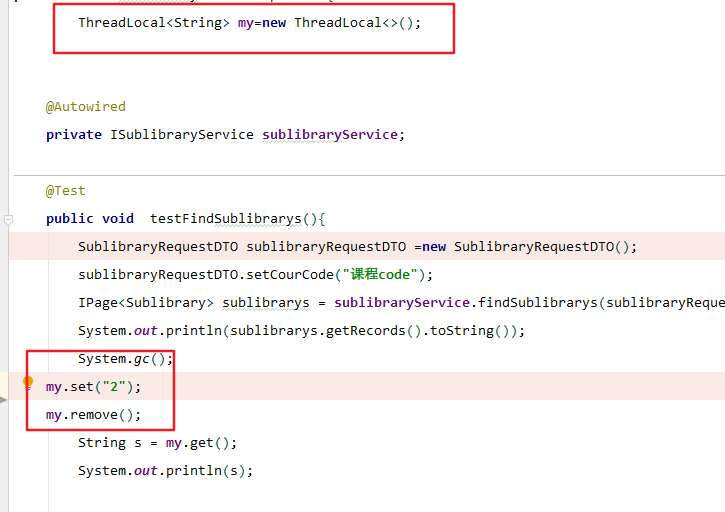The height and width of the screenshot is (512, 725).
Task: Click the System.out.println(s) statement
Action: click(166, 471)
